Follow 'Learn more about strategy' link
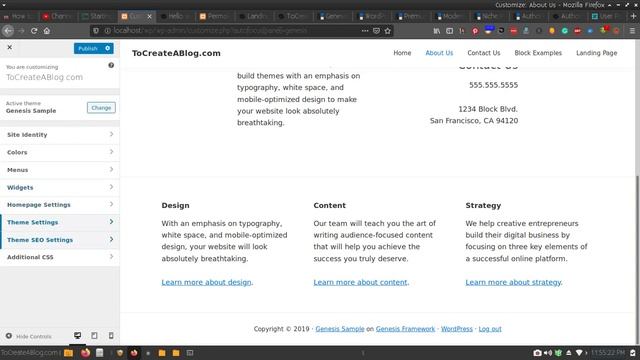The height and width of the screenshot is (360, 640). pyautogui.click(x=513, y=282)
